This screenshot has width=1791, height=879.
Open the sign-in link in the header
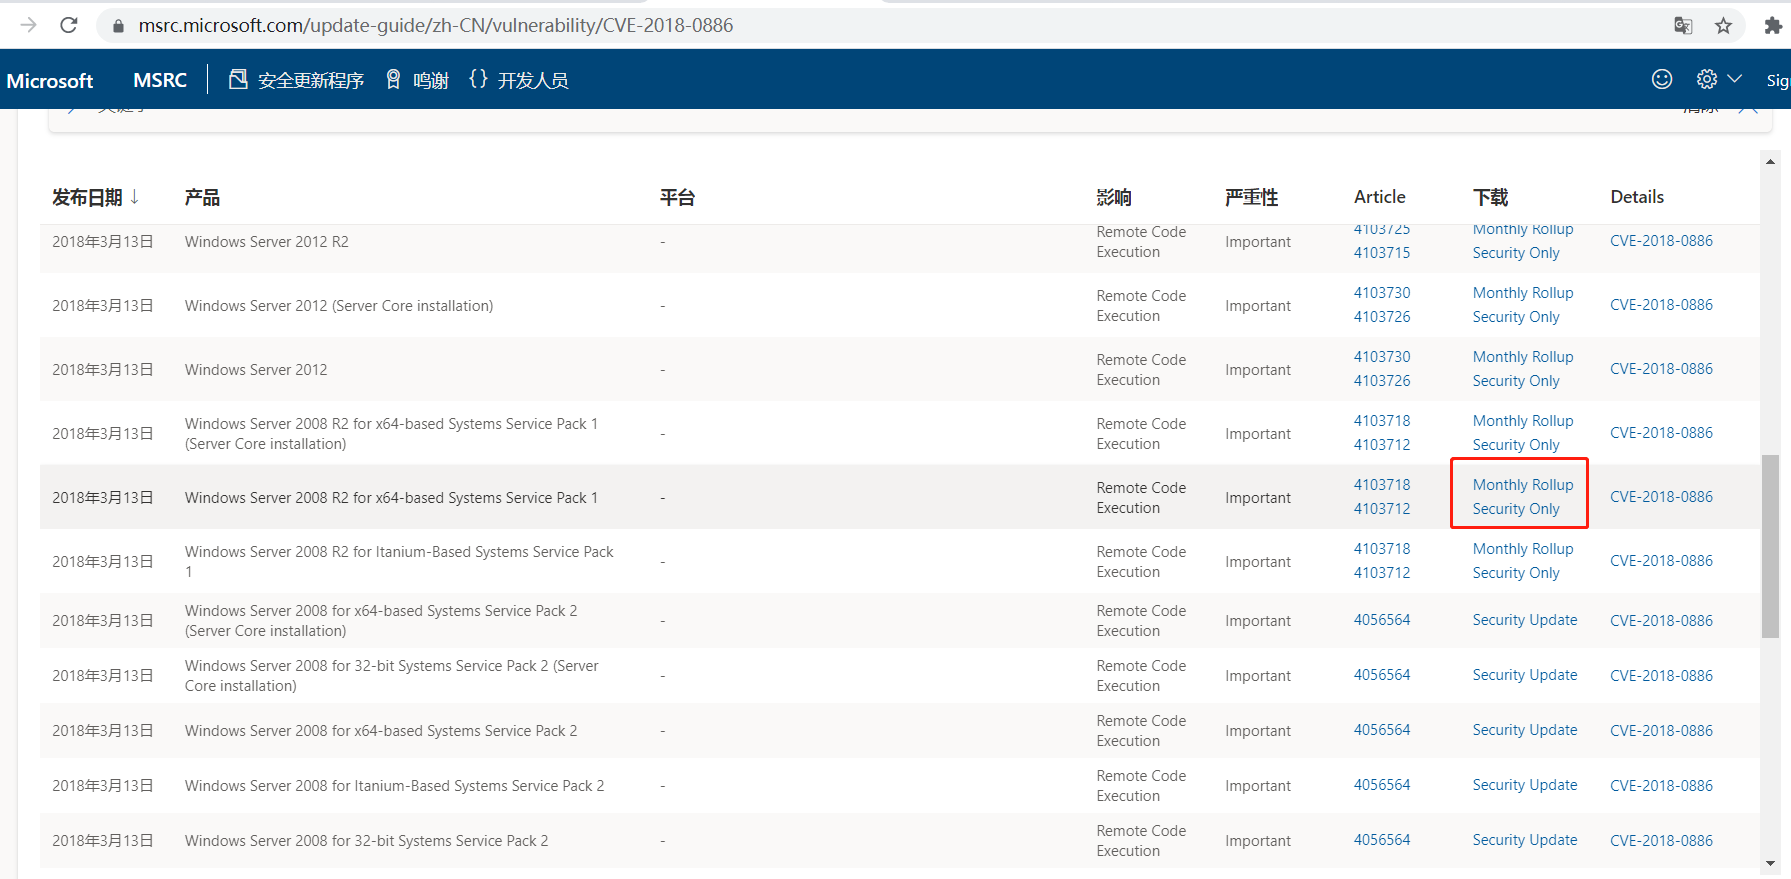tap(1777, 80)
